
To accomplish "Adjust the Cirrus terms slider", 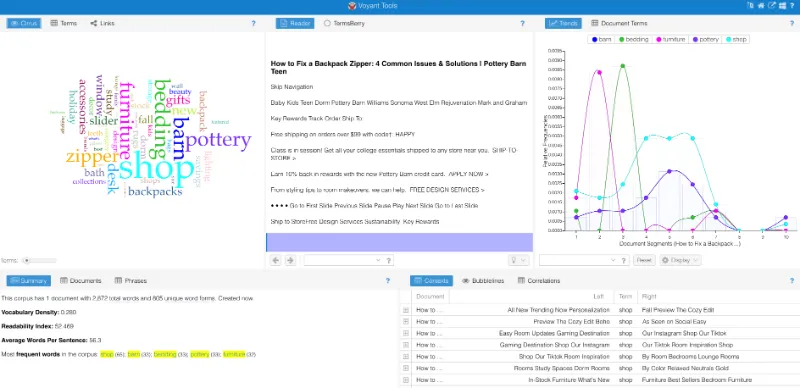I will pyautogui.click(x=27, y=260).
